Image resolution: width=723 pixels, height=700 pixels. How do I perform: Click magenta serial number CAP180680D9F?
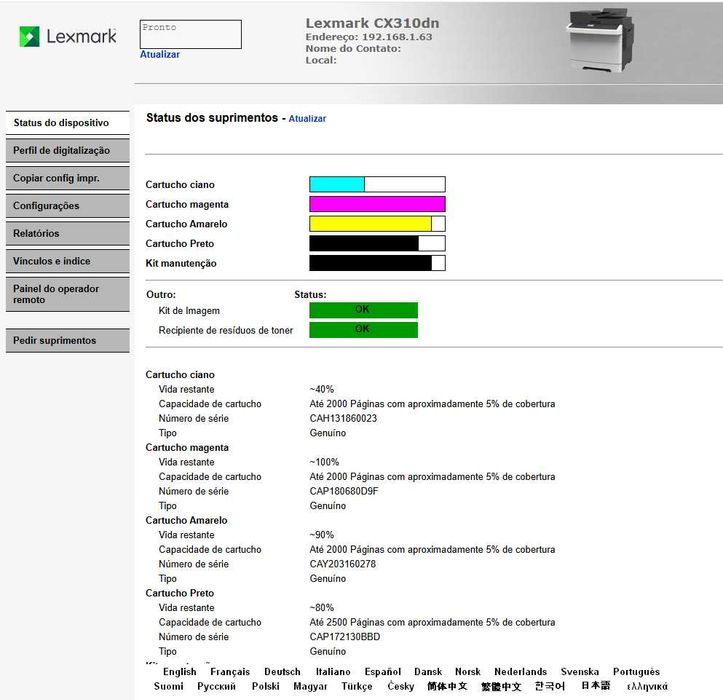point(344,491)
